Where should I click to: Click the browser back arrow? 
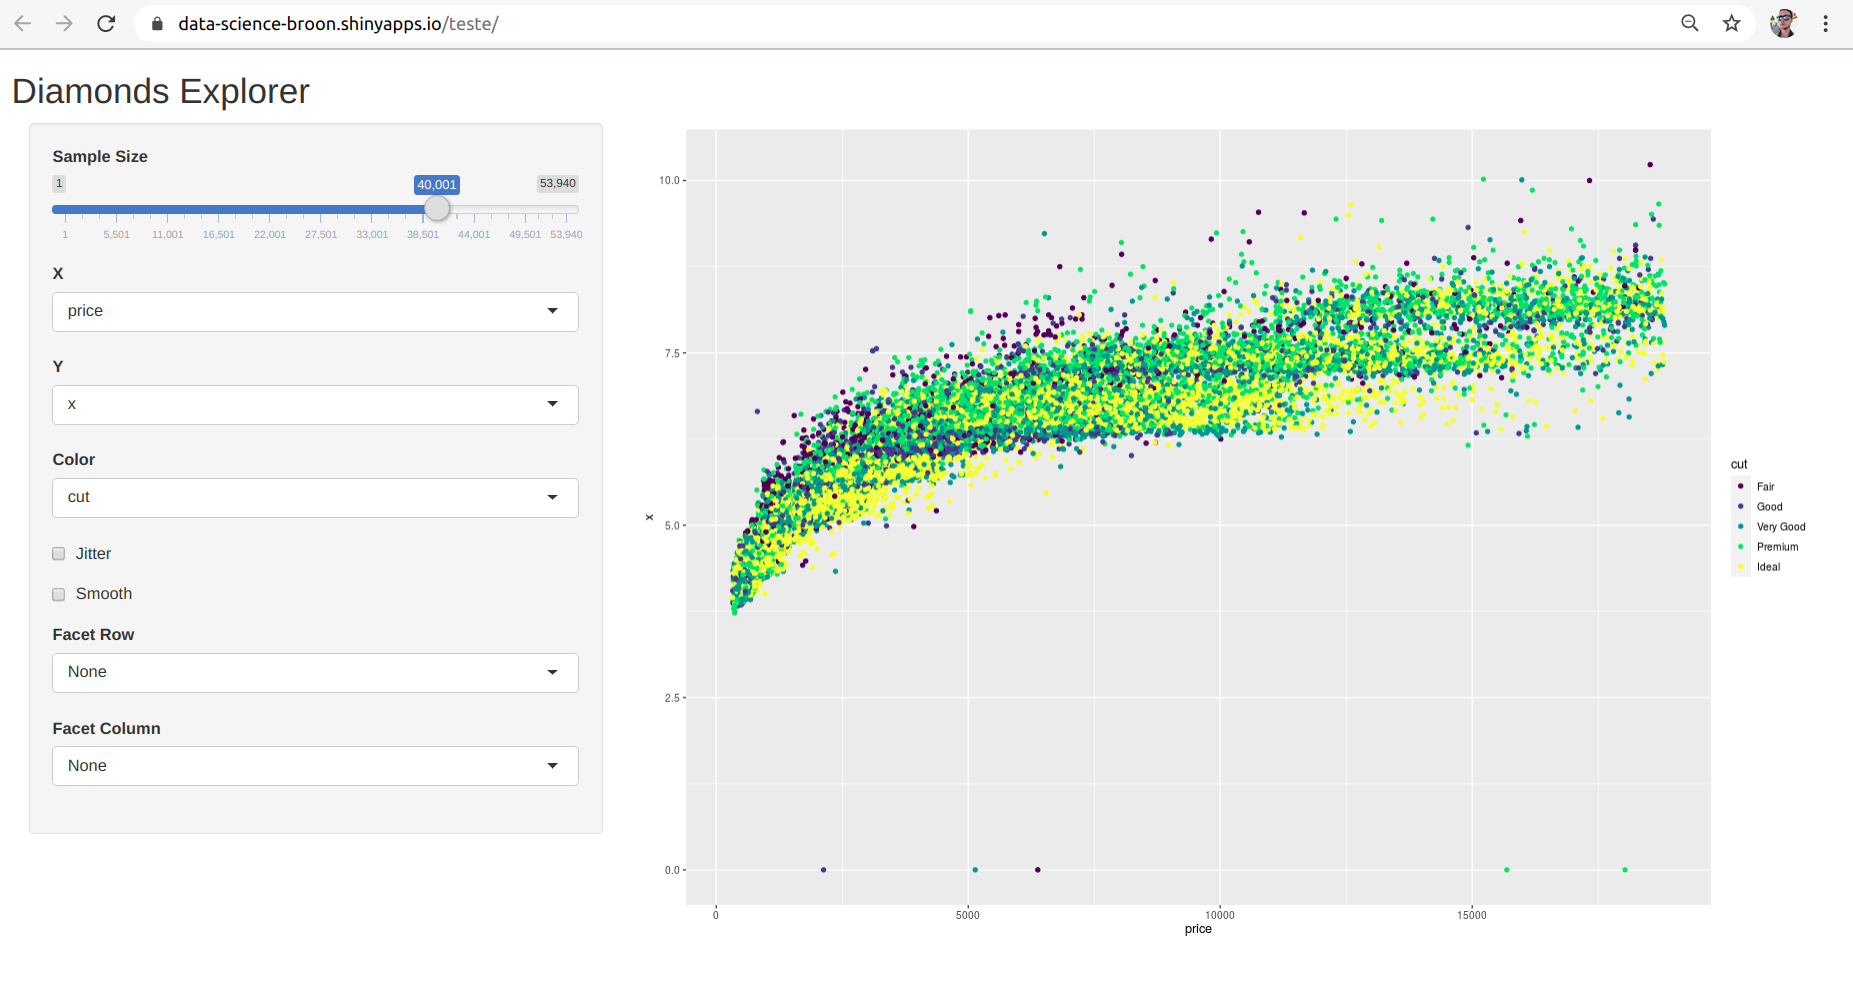click(x=23, y=23)
